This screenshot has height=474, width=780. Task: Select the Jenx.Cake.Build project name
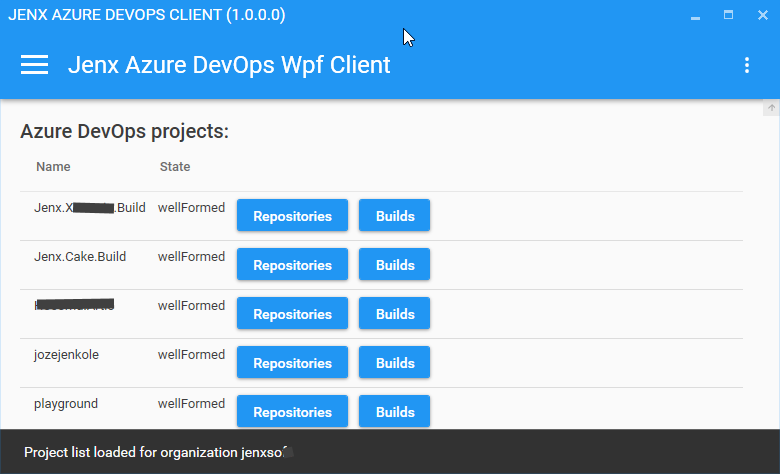point(80,257)
